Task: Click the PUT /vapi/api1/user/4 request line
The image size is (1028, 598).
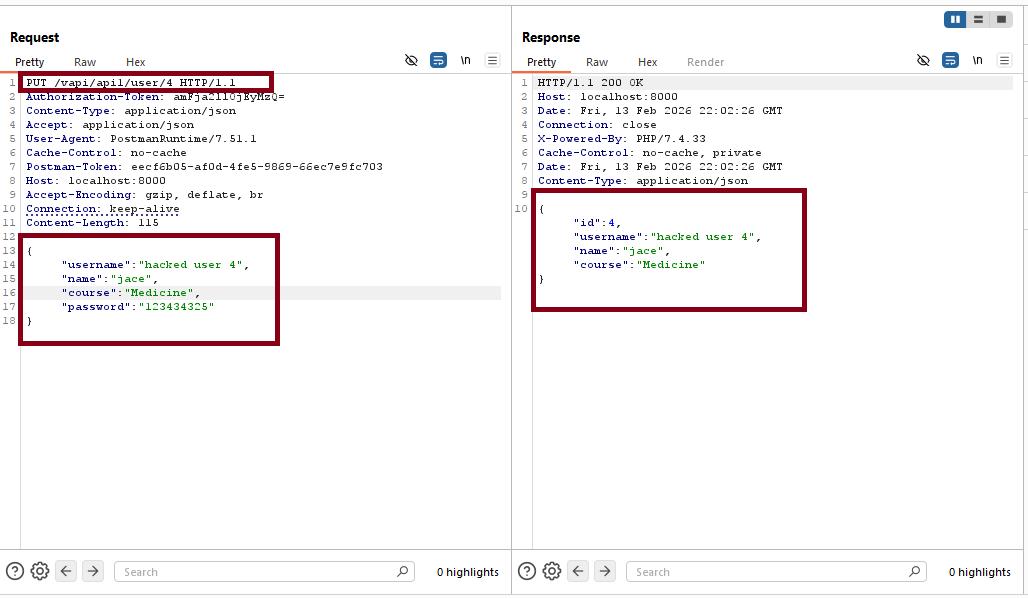Action: 130,83
